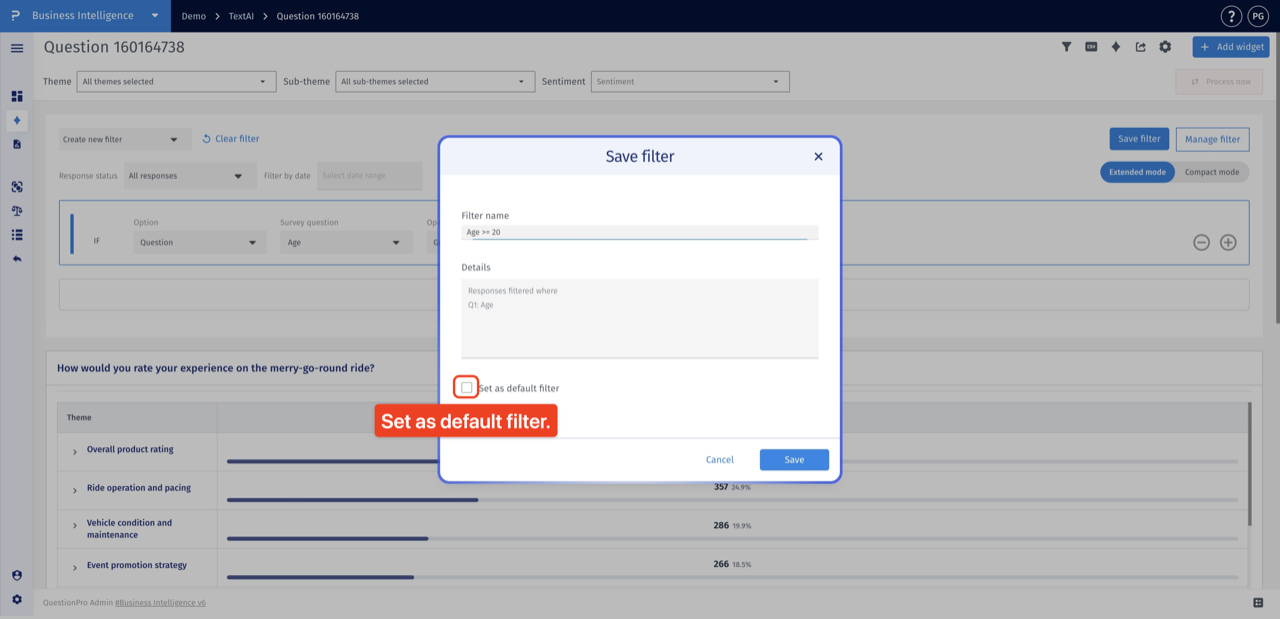This screenshot has width=1280, height=619.
Task: Switch to Compact mode
Action: [x=1212, y=172]
